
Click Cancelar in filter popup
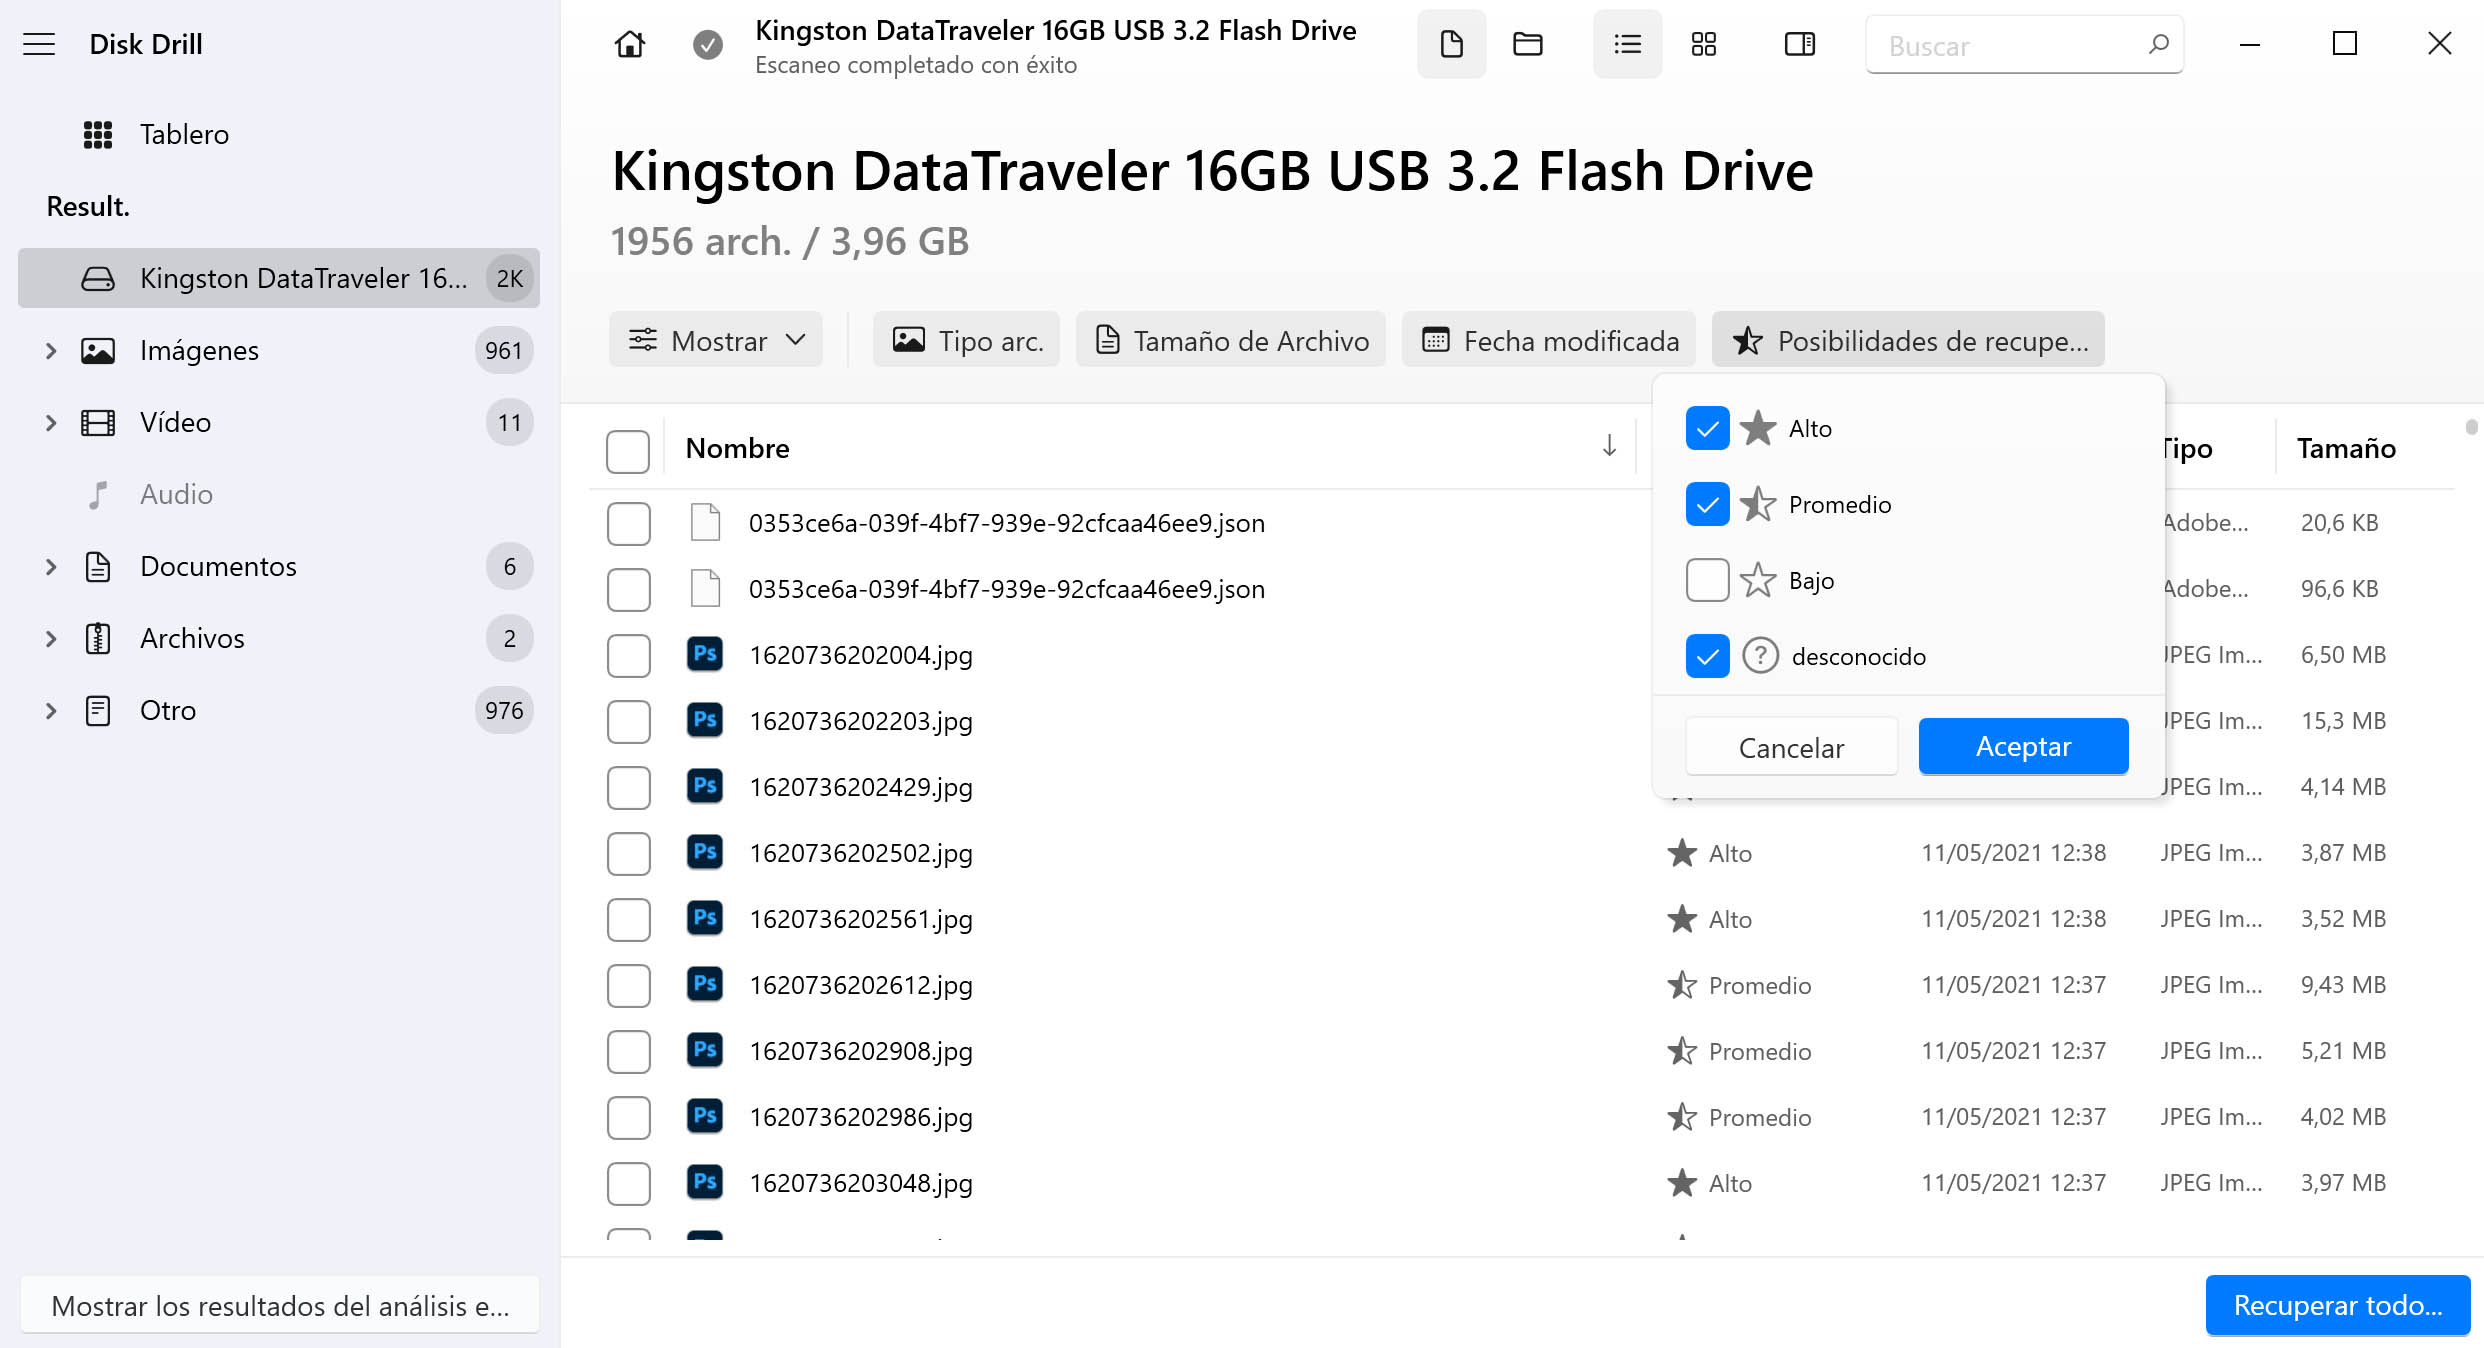tap(1791, 746)
